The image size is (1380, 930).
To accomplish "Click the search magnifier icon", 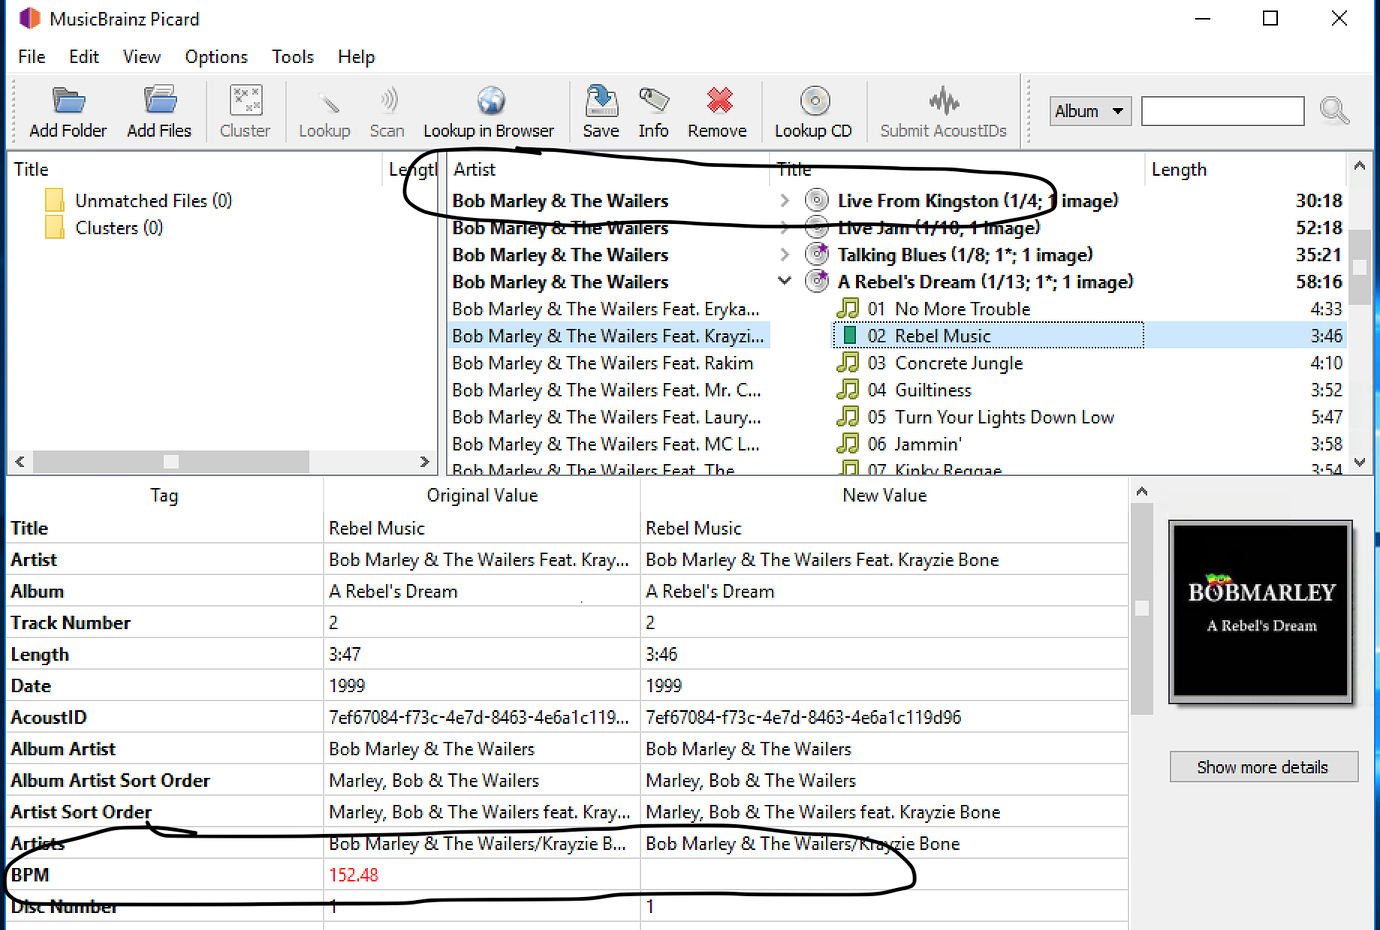I will point(1334,110).
